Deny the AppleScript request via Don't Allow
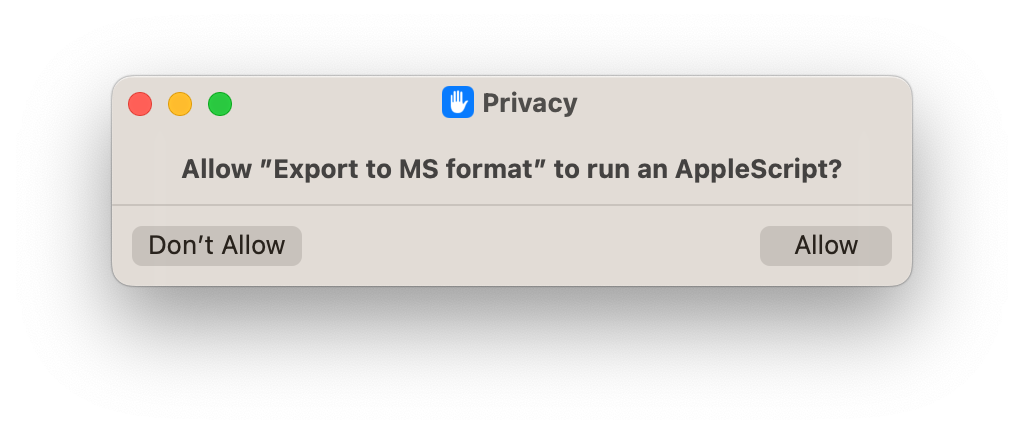 click(x=217, y=246)
